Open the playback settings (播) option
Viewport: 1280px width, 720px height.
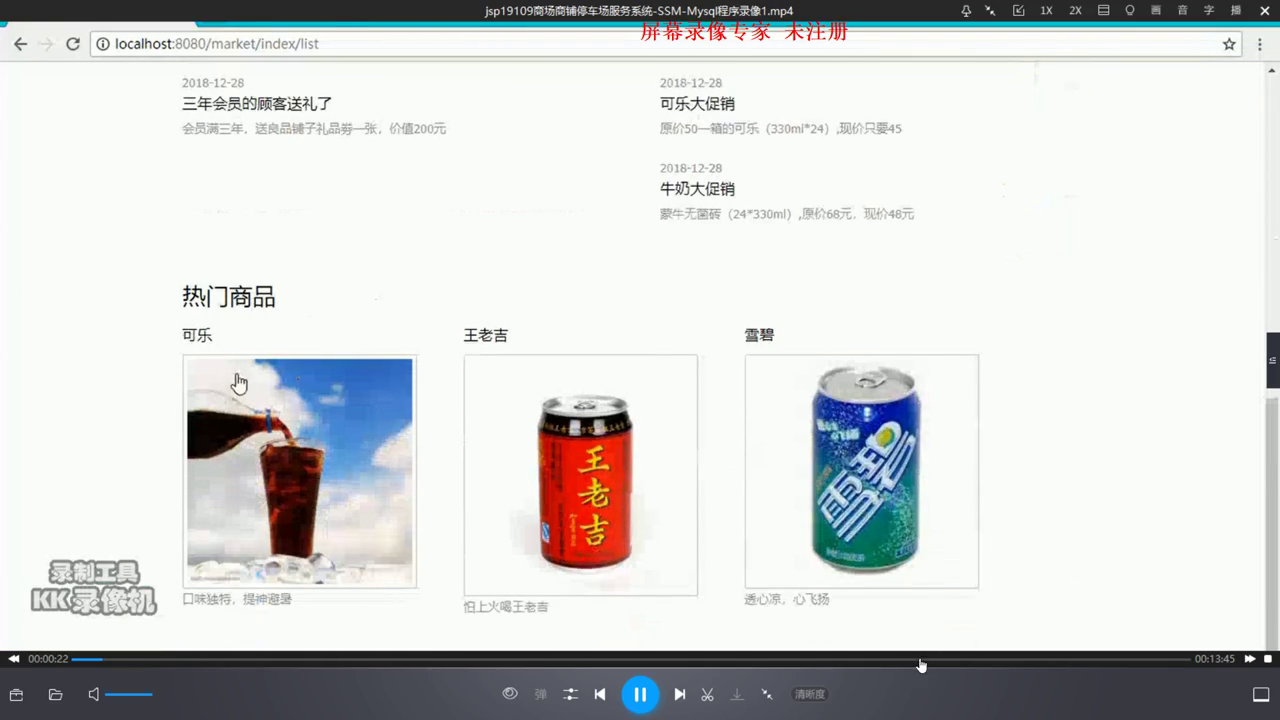pos(1235,10)
